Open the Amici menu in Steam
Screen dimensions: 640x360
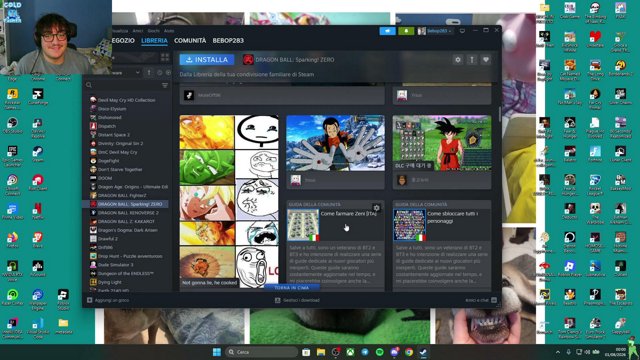tap(138, 31)
